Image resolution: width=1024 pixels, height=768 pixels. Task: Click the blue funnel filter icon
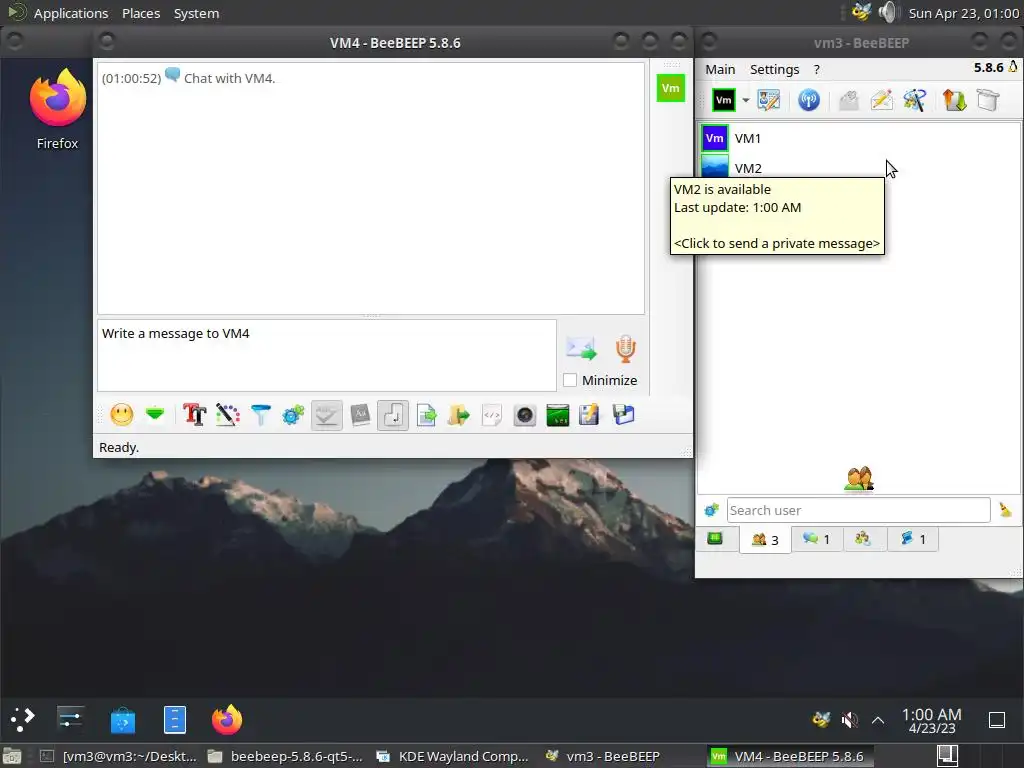pyautogui.click(x=261, y=415)
